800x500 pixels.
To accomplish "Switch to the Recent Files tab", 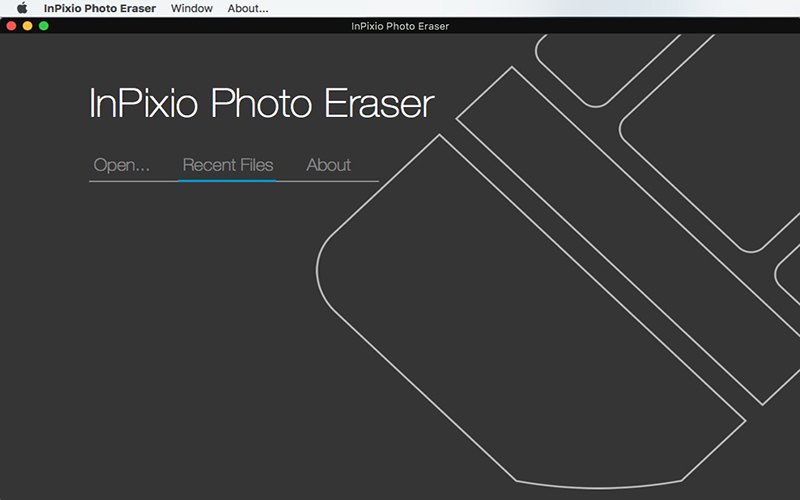I will [227, 165].
